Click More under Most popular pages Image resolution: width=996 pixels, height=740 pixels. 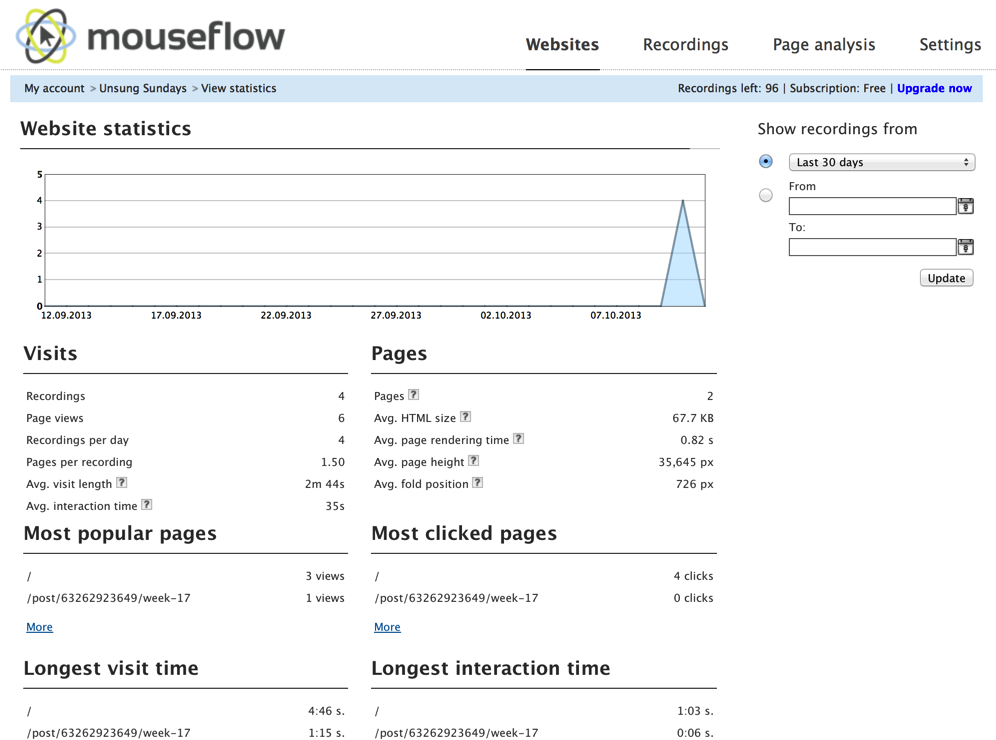[39, 627]
